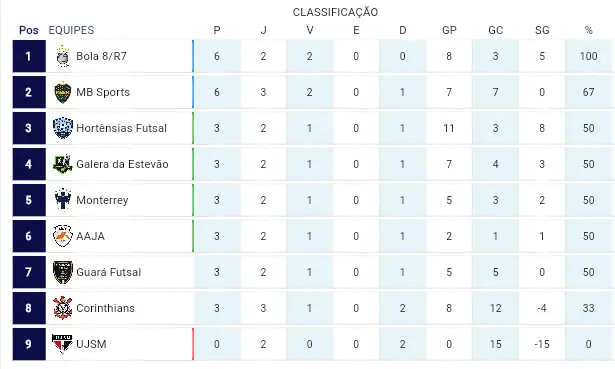This screenshot has width=615, height=369.
Task: Click the UJSM team shield
Action: (x=63, y=344)
